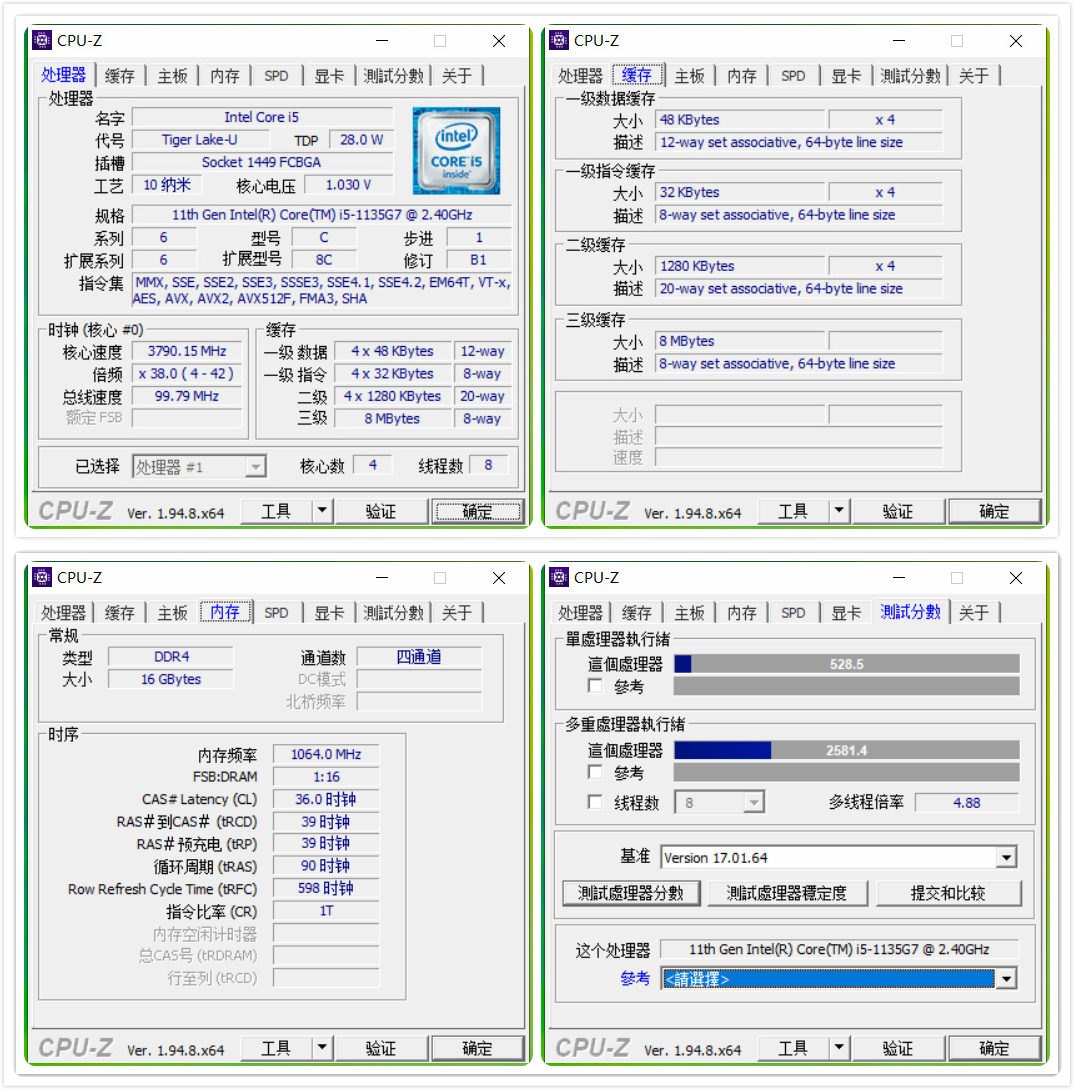Screen dimensions: 1074x1090
Task: Click the 验证 button in the cache window
Action: (x=897, y=511)
